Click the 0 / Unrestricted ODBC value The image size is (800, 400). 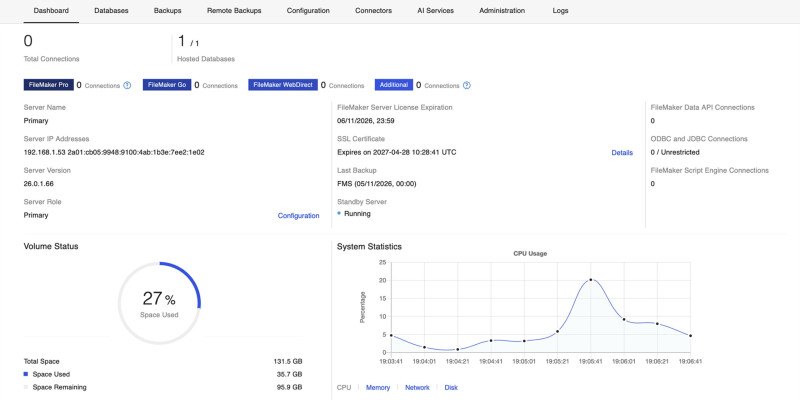coord(675,152)
